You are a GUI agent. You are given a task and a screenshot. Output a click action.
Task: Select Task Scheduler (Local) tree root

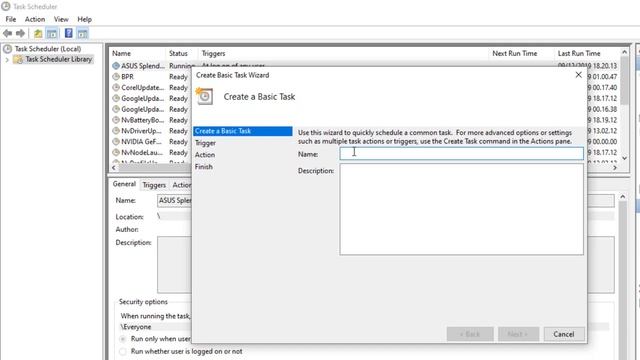[48, 49]
